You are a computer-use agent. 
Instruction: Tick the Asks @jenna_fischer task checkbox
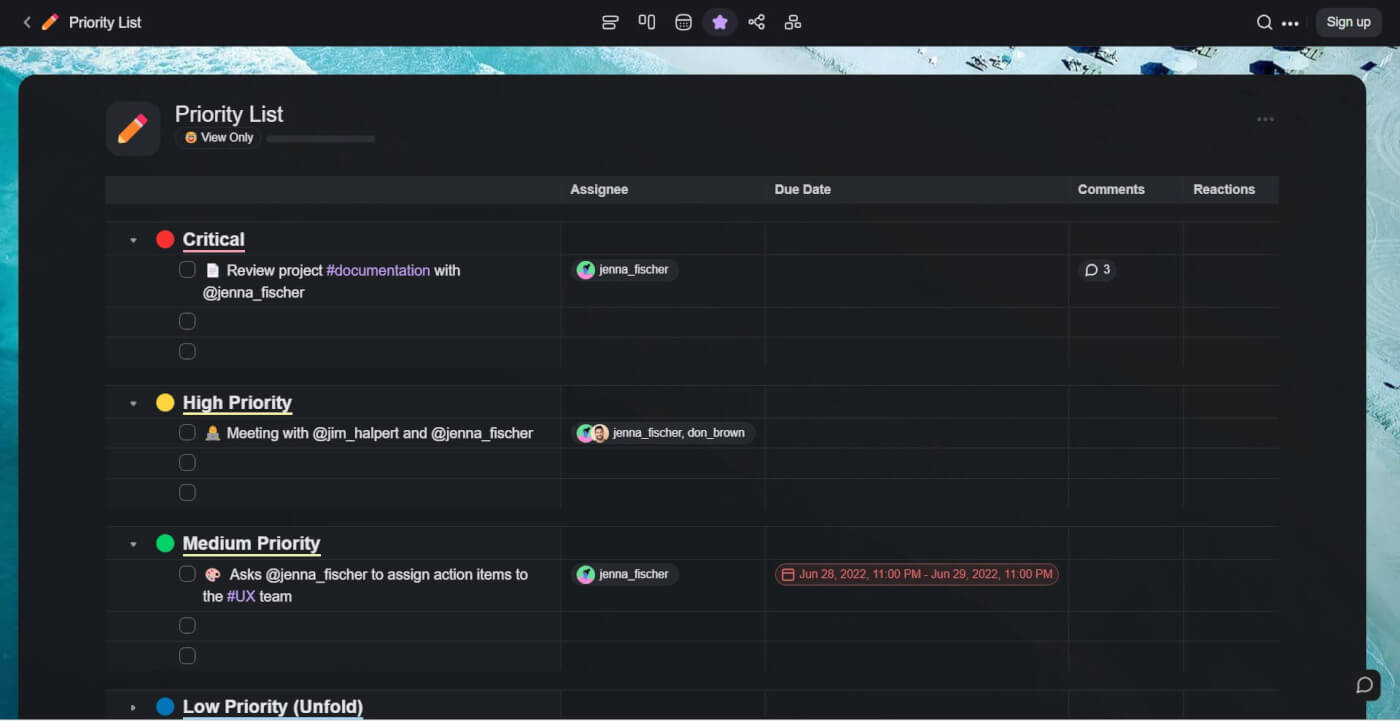click(x=187, y=574)
